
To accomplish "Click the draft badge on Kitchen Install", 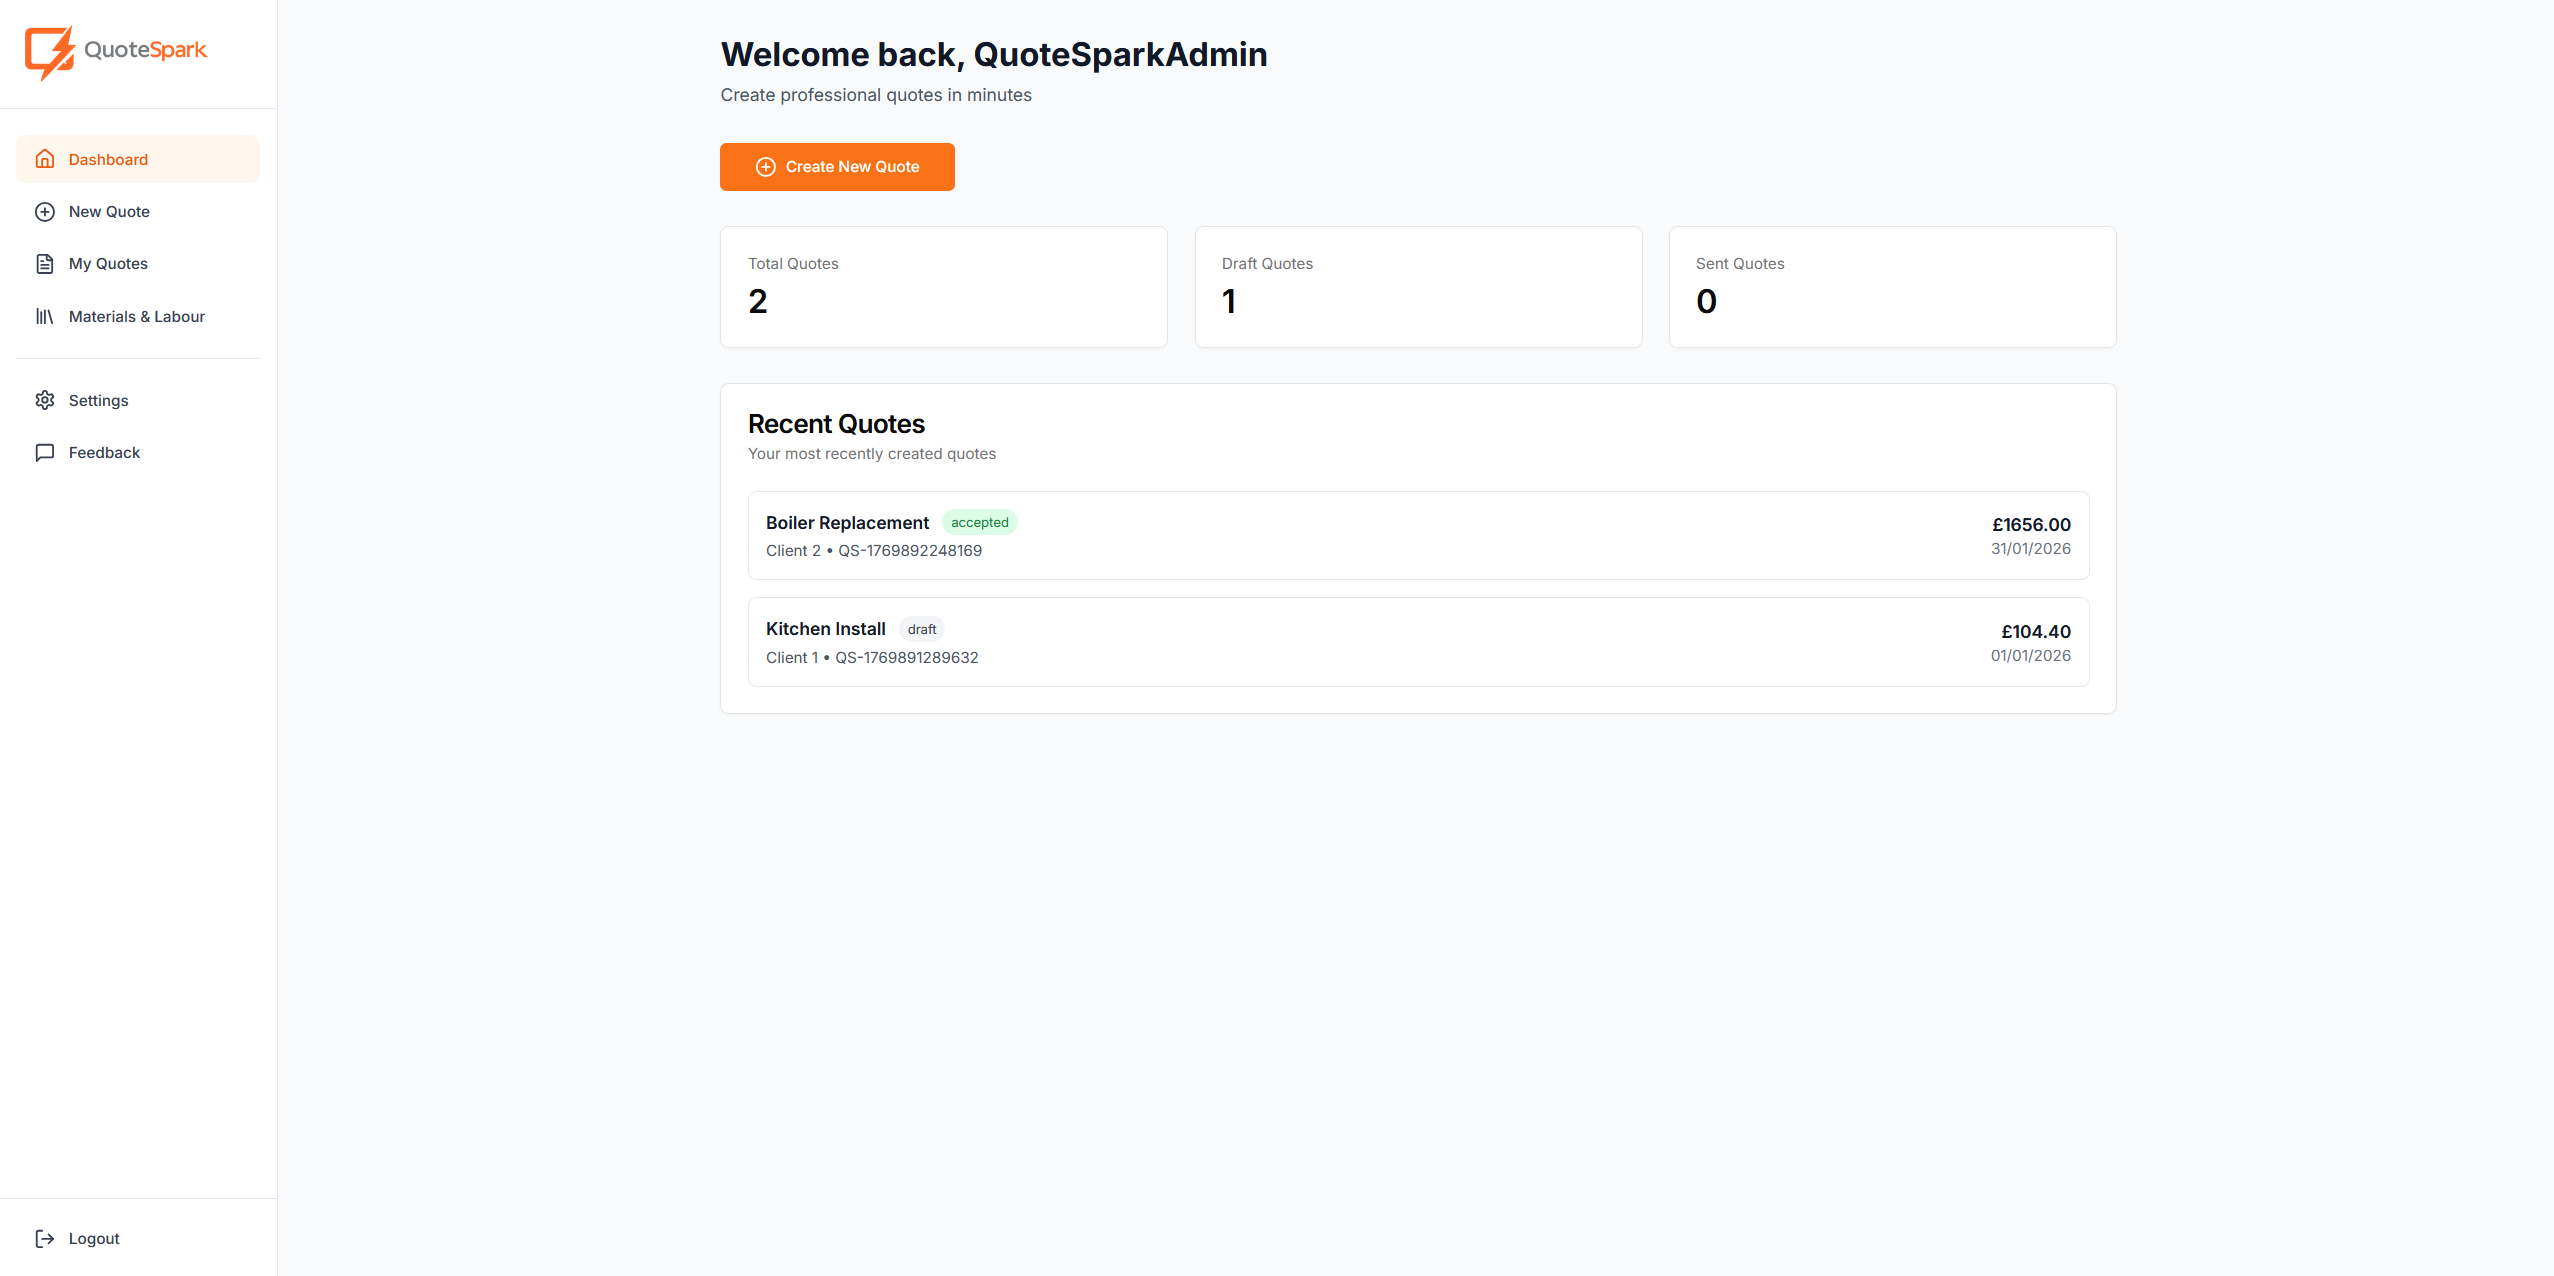I will tap(921, 628).
